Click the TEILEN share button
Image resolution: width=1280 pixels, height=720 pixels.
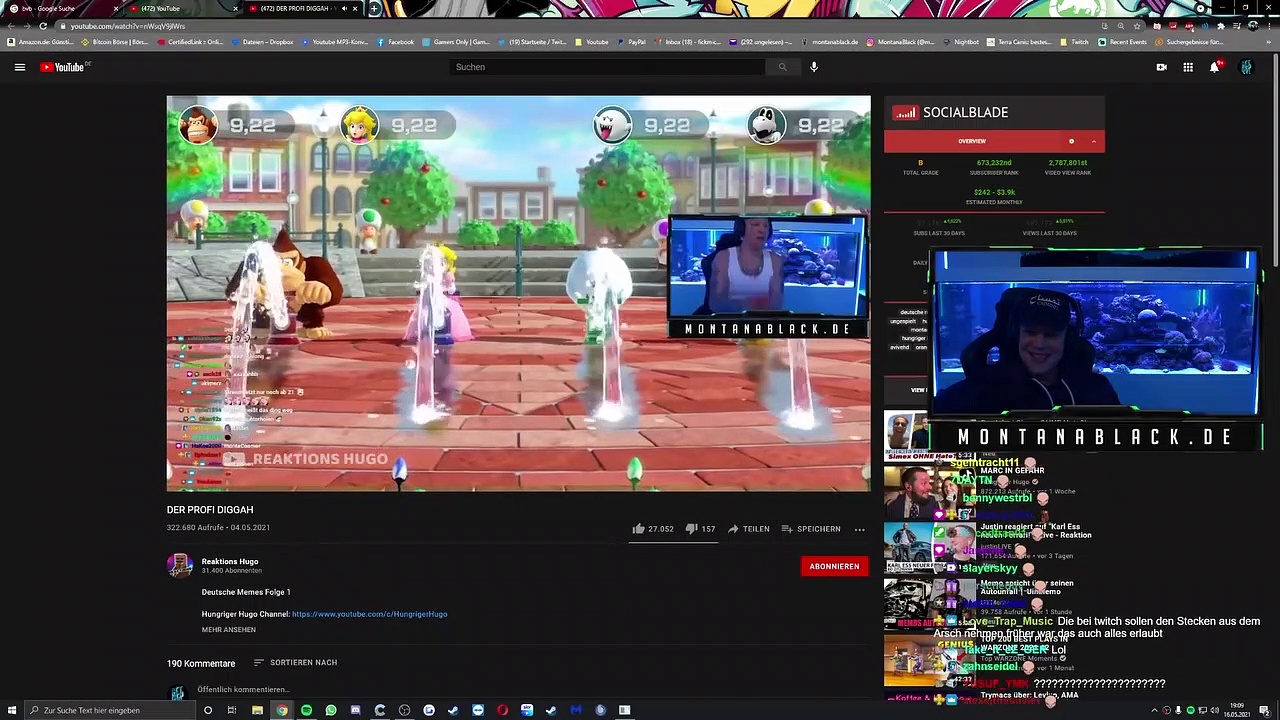click(748, 529)
